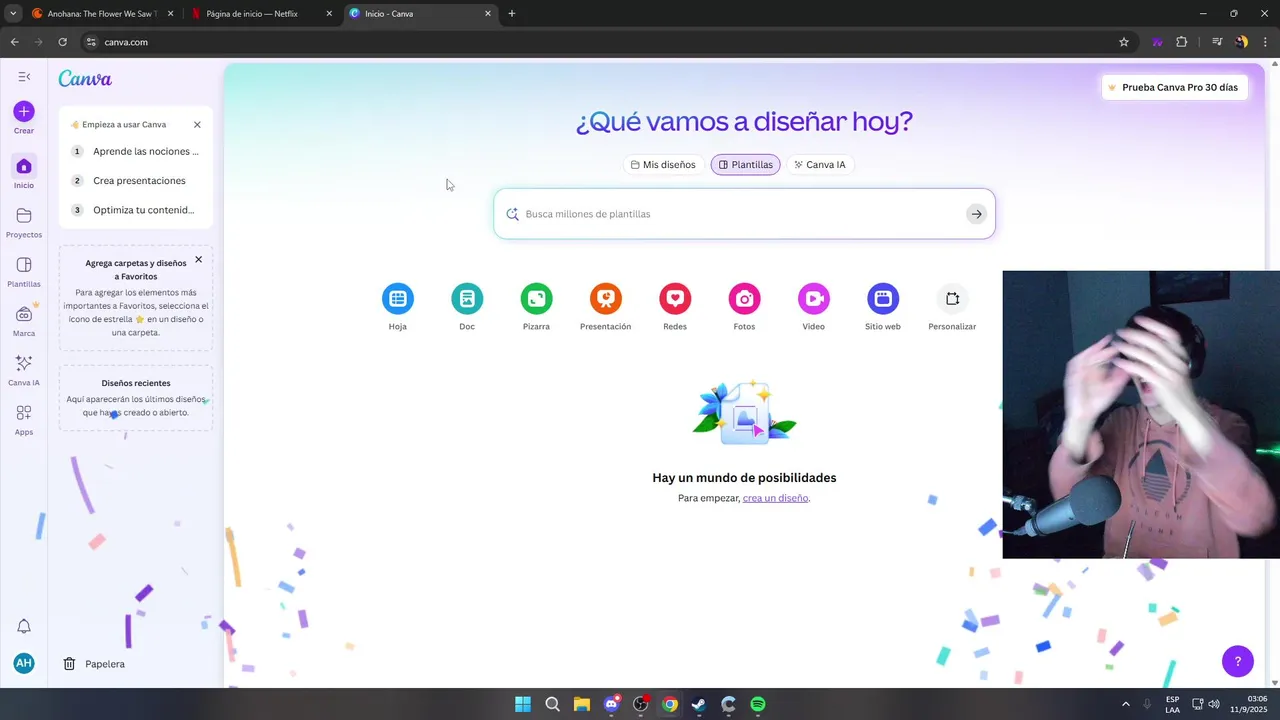
Task: Select the Canva IA tab above search
Action: pyautogui.click(x=820, y=165)
